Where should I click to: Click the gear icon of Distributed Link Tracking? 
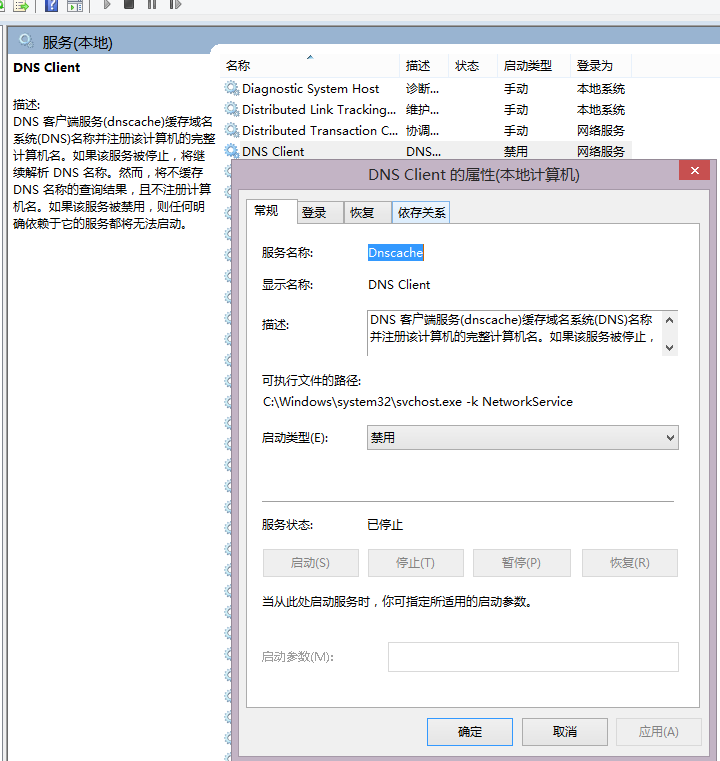[231, 109]
